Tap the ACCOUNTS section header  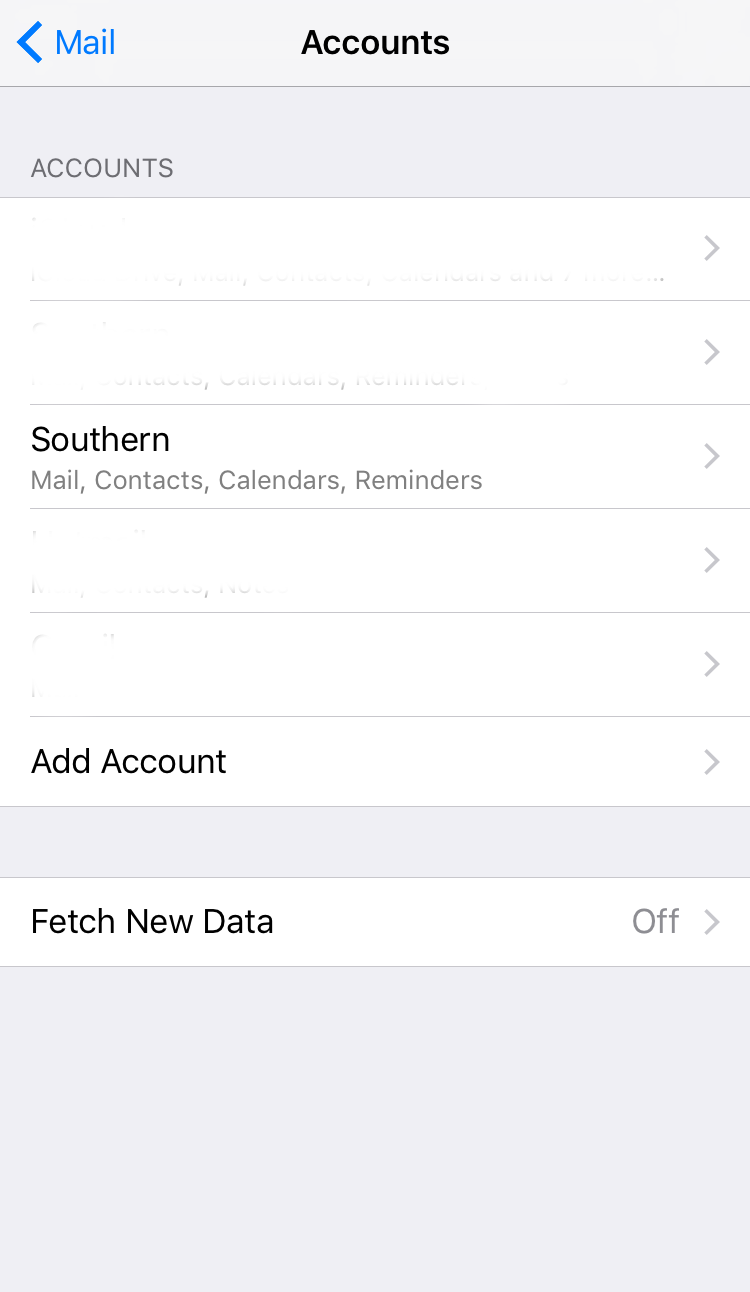point(102,168)
